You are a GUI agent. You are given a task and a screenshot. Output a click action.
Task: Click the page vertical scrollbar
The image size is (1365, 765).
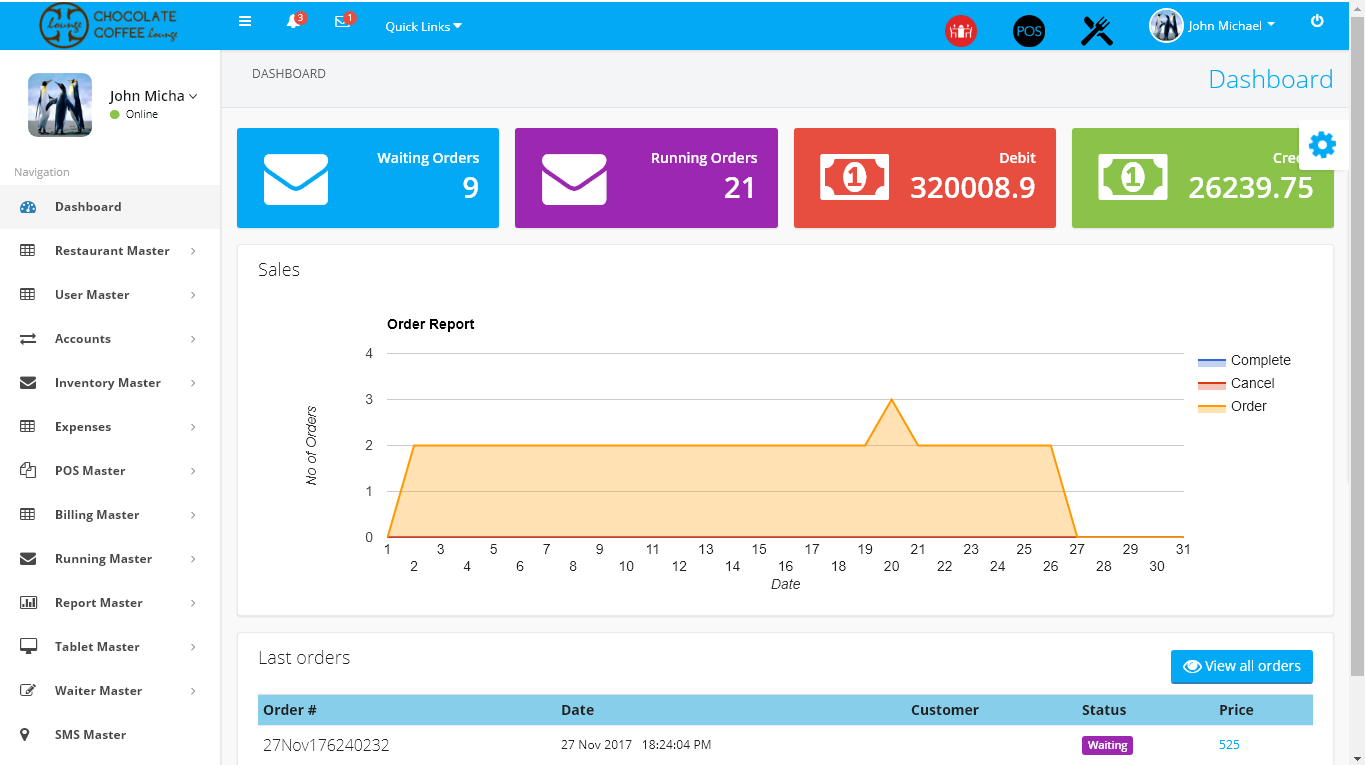pyautogui.click(x=1357, y=350)
